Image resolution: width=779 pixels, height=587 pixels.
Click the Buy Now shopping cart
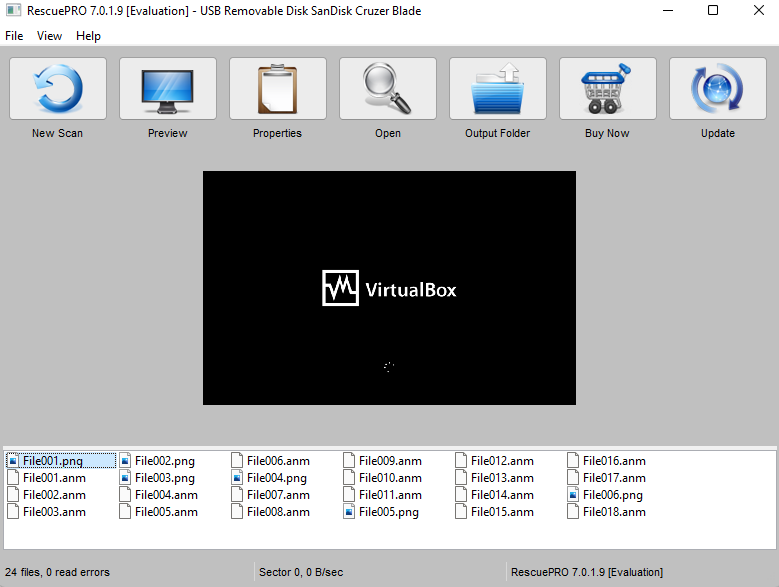pyautogui.click(x=608, y=89)
